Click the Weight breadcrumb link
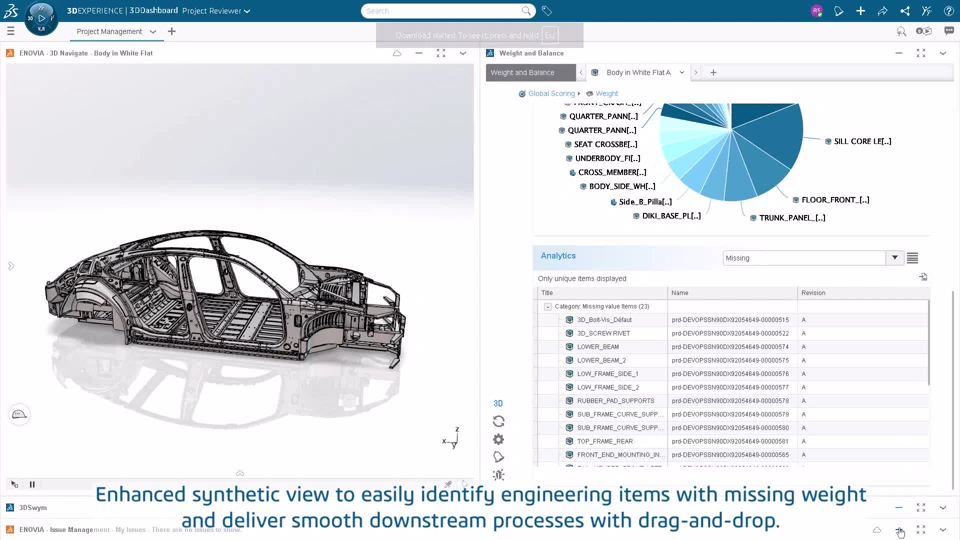This screenshot has width=960, height=540. coord(606,94)
